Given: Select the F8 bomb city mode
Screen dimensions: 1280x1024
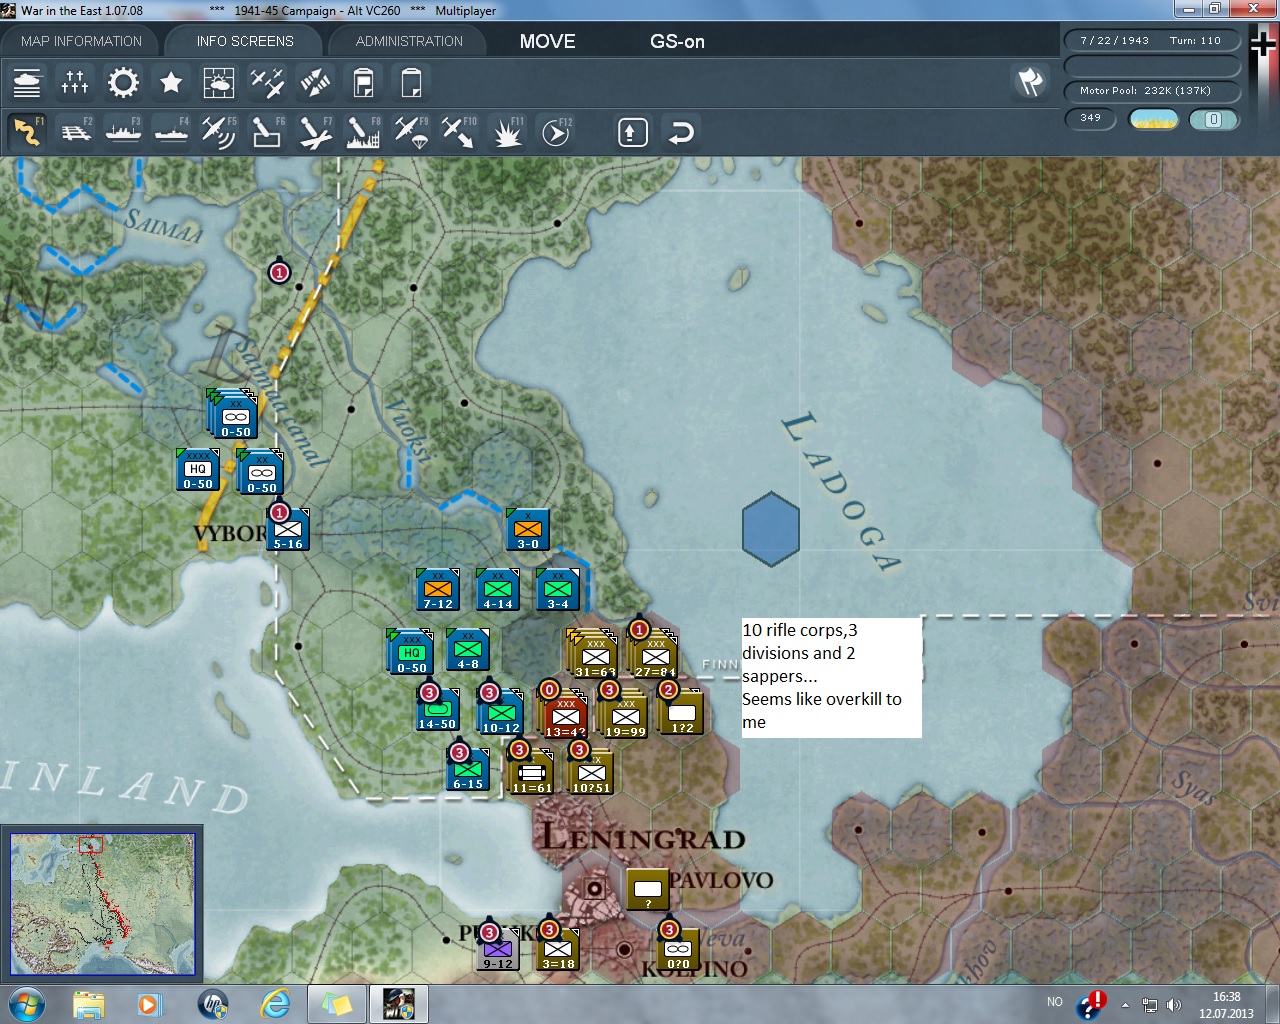Looking at the screenshot, I should point(363,132).
